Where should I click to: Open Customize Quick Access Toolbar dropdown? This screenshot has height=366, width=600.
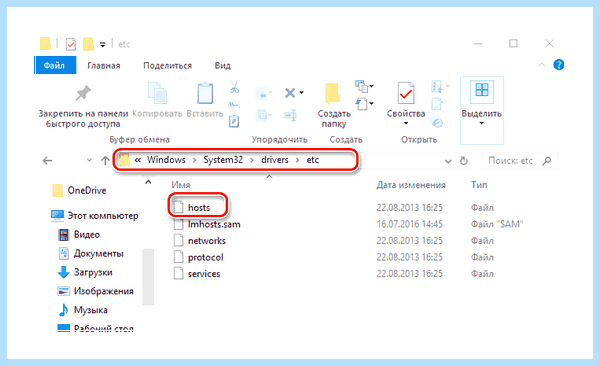(103, 45)
